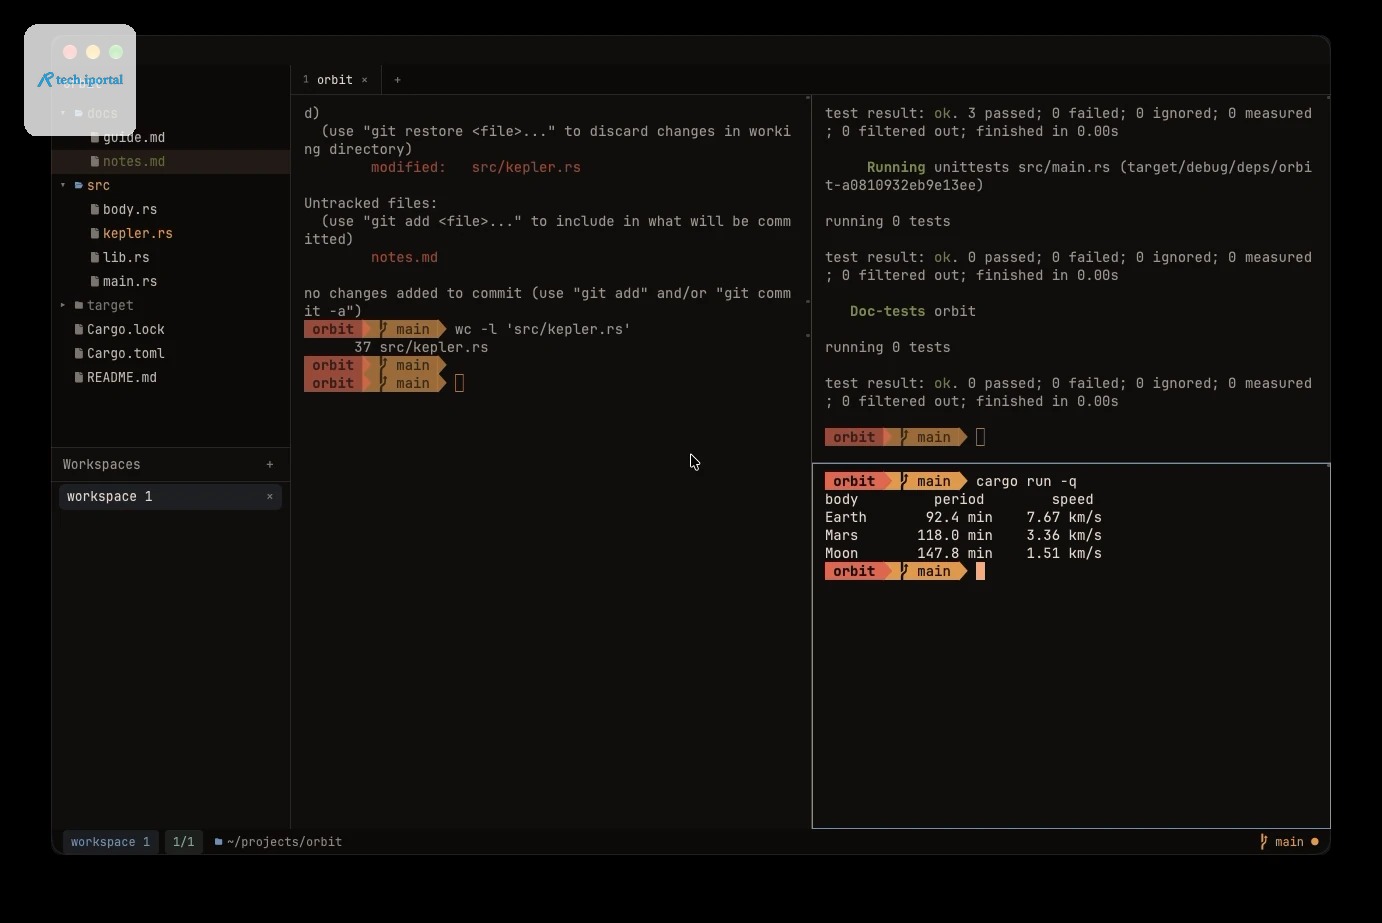Image resolution: width=1382 pixels, height=923 pixels.
Task: Click the body.rs file icon
Action: coord(95,209)
